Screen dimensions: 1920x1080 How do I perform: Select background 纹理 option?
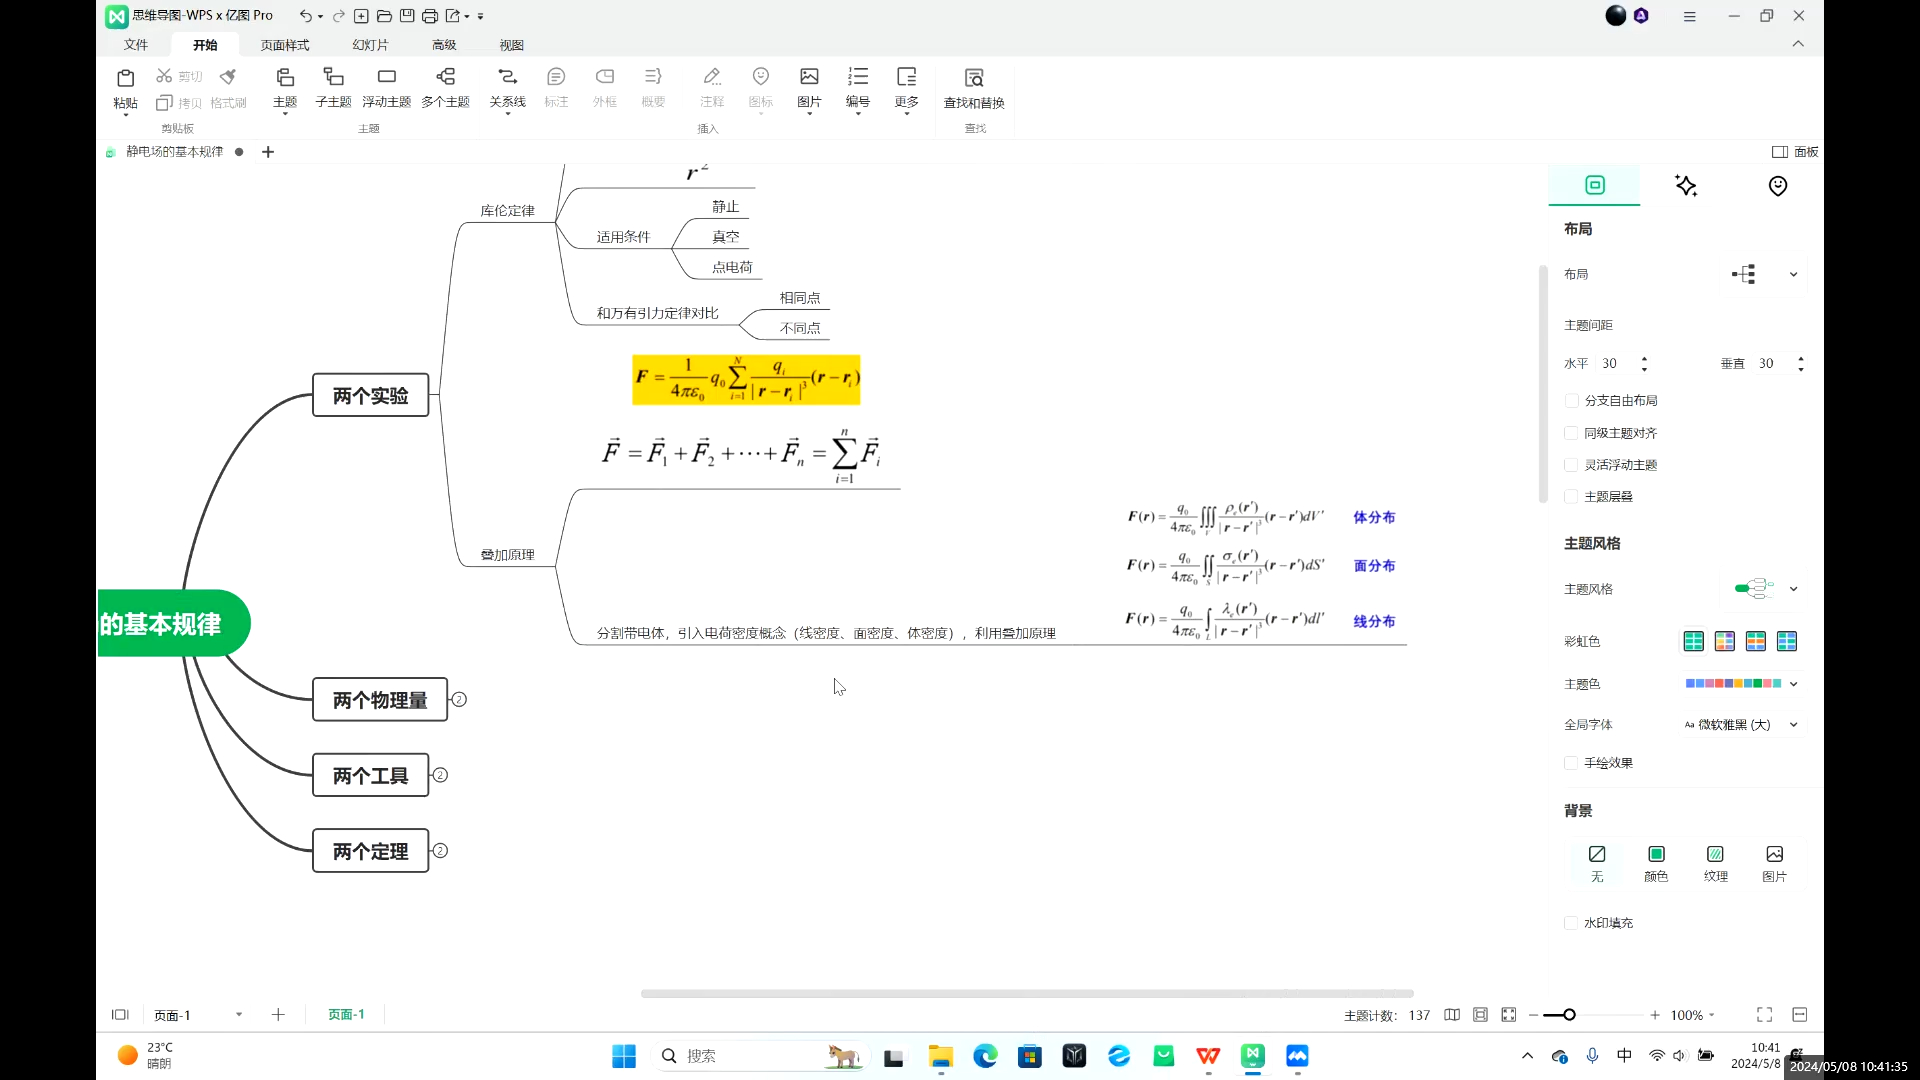click(x=1716, y=863)
